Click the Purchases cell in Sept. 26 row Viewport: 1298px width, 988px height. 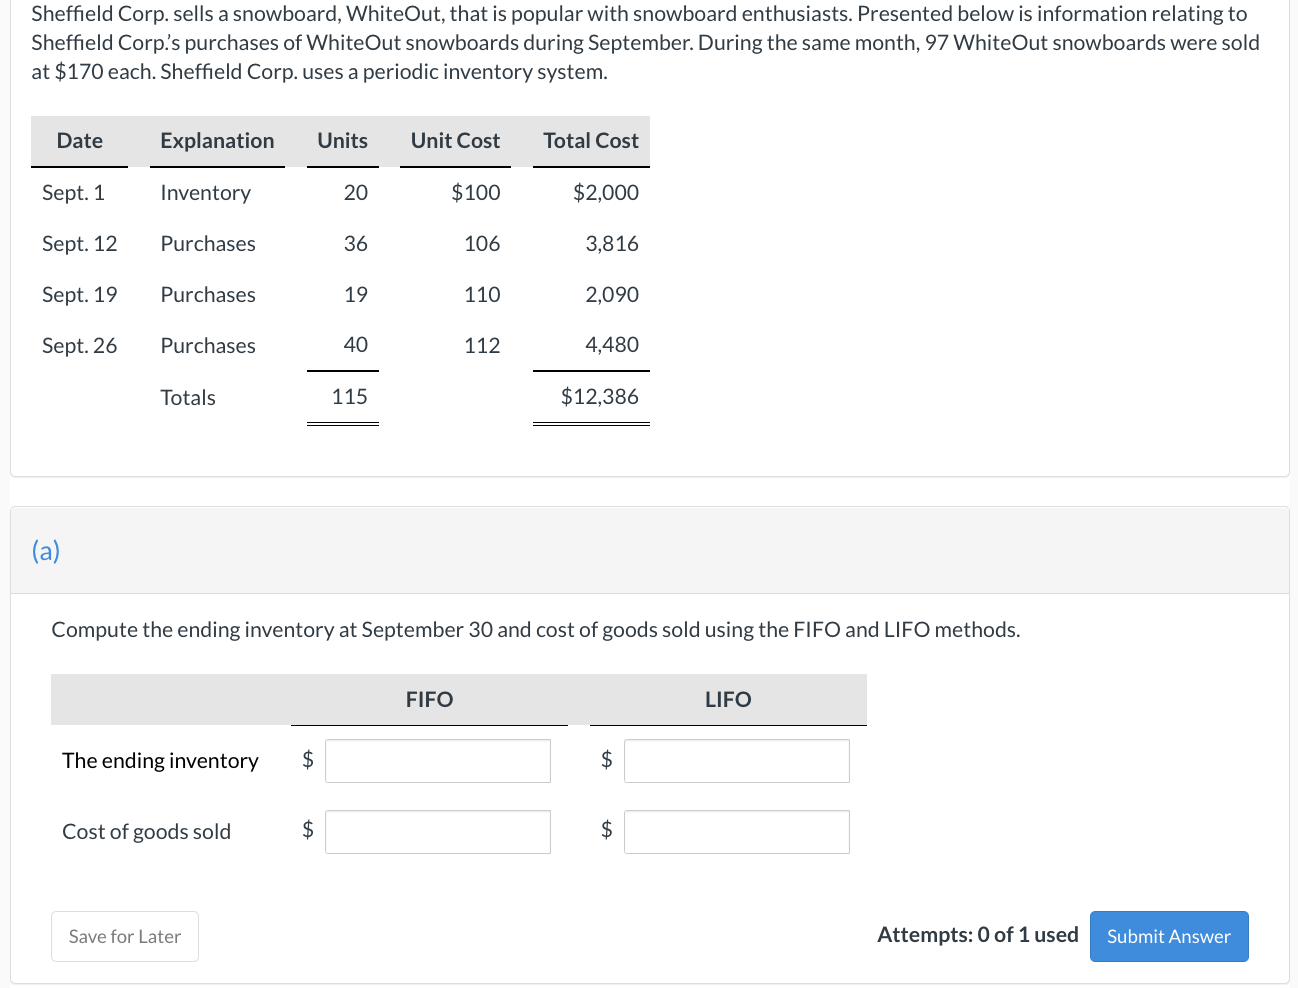pyautogui.click(x=208, y=345)
